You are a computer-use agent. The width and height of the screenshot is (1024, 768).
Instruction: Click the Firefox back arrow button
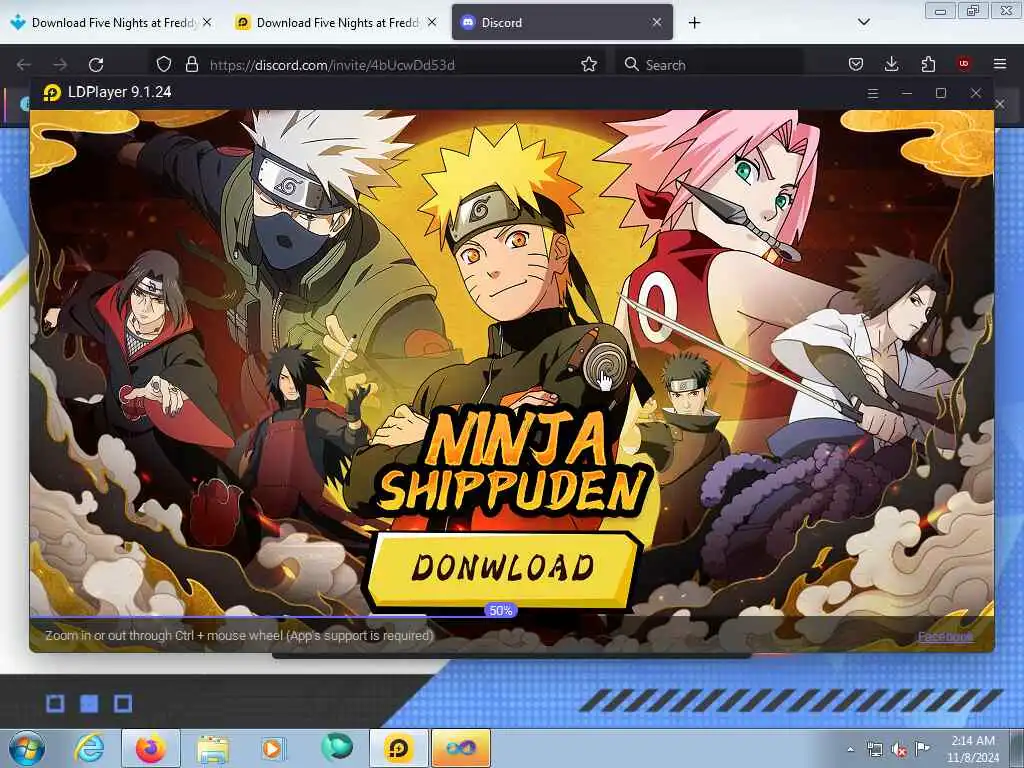tap(24, 65)
